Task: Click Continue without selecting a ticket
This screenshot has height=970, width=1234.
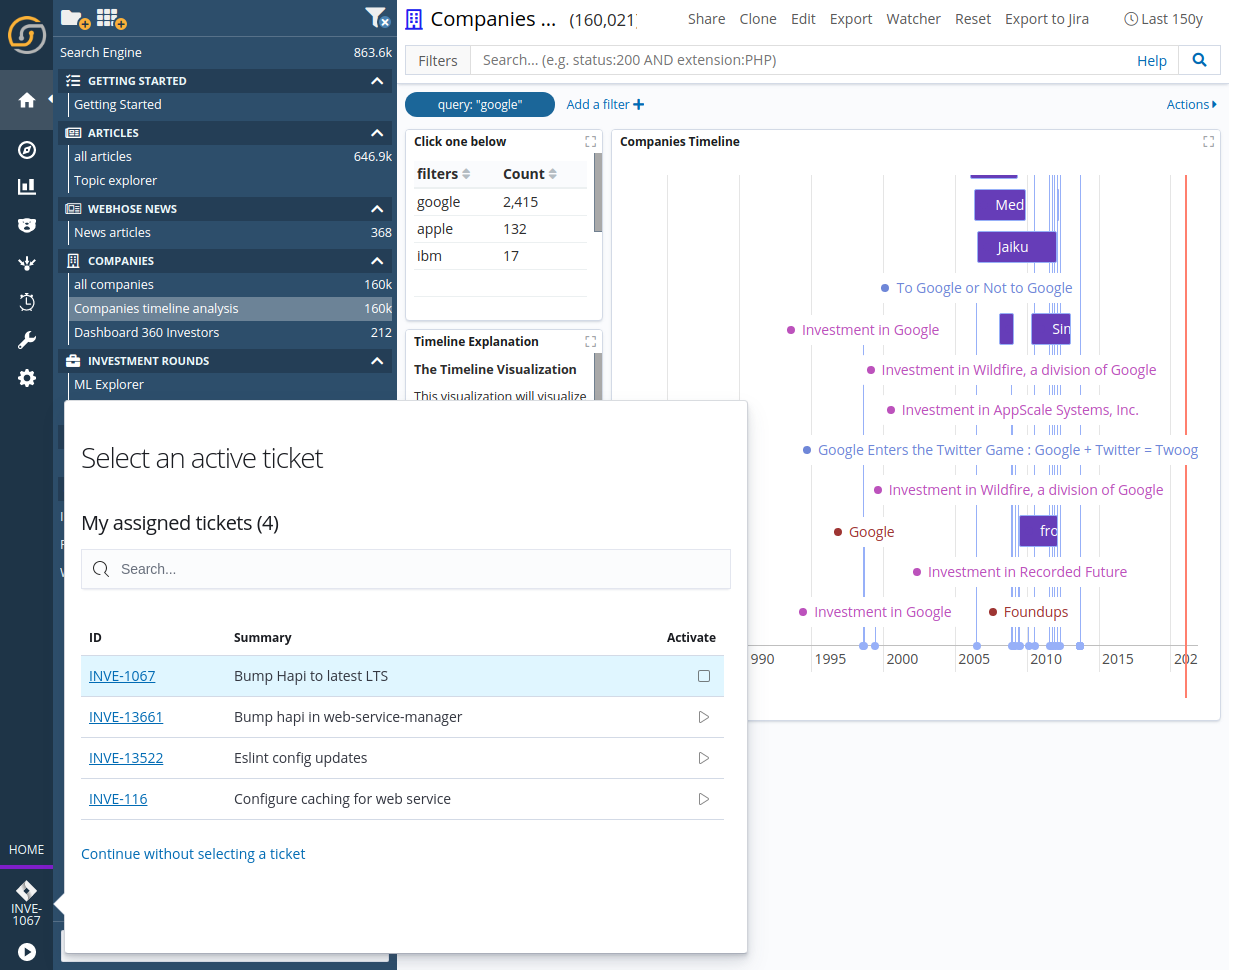Action: (x=193, y=854)
